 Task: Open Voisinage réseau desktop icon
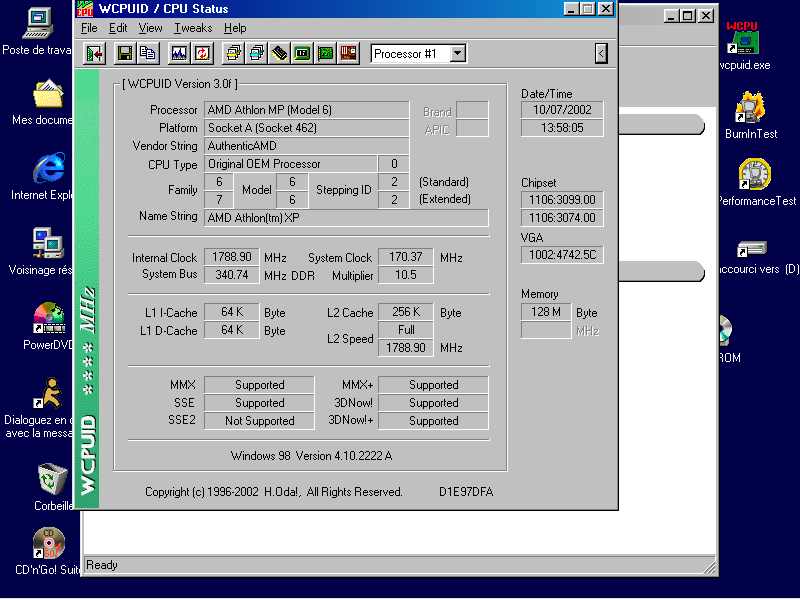coord(47,243)
